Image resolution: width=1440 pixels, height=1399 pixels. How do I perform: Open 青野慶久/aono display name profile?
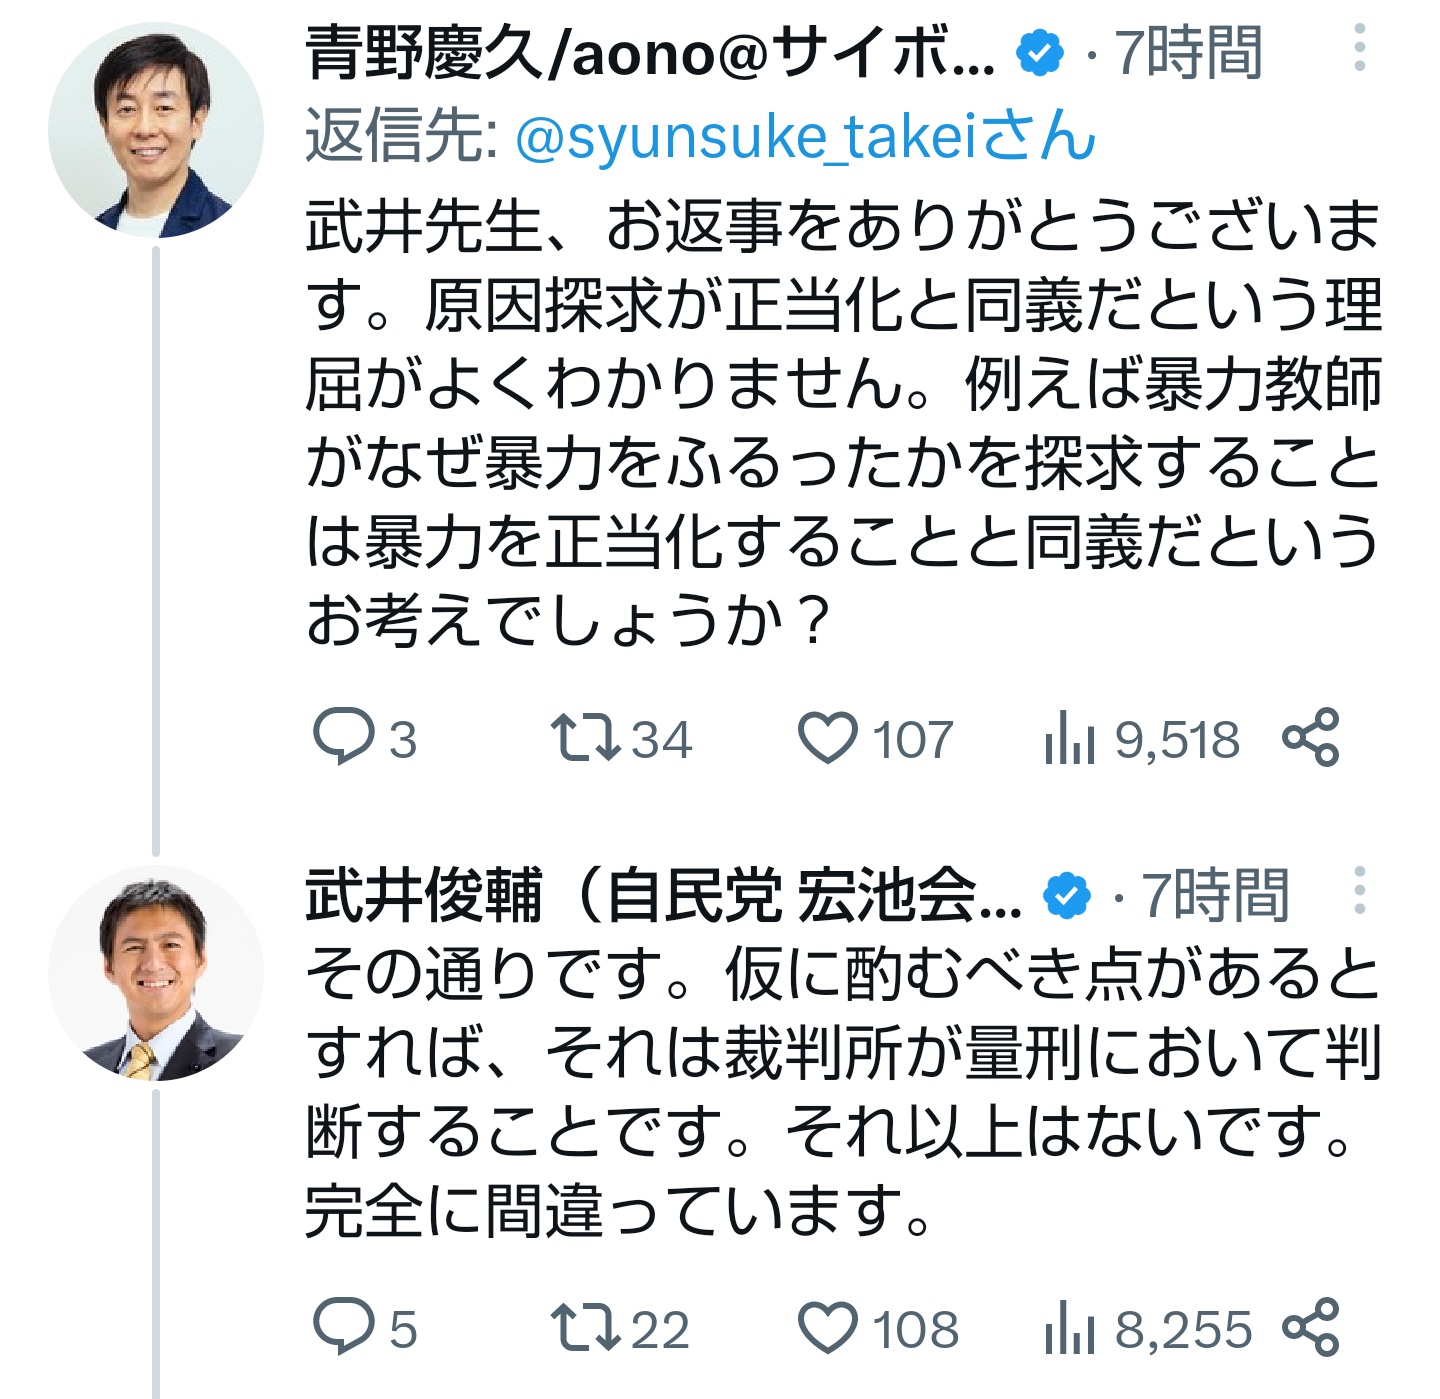click(x=651, y=53)
